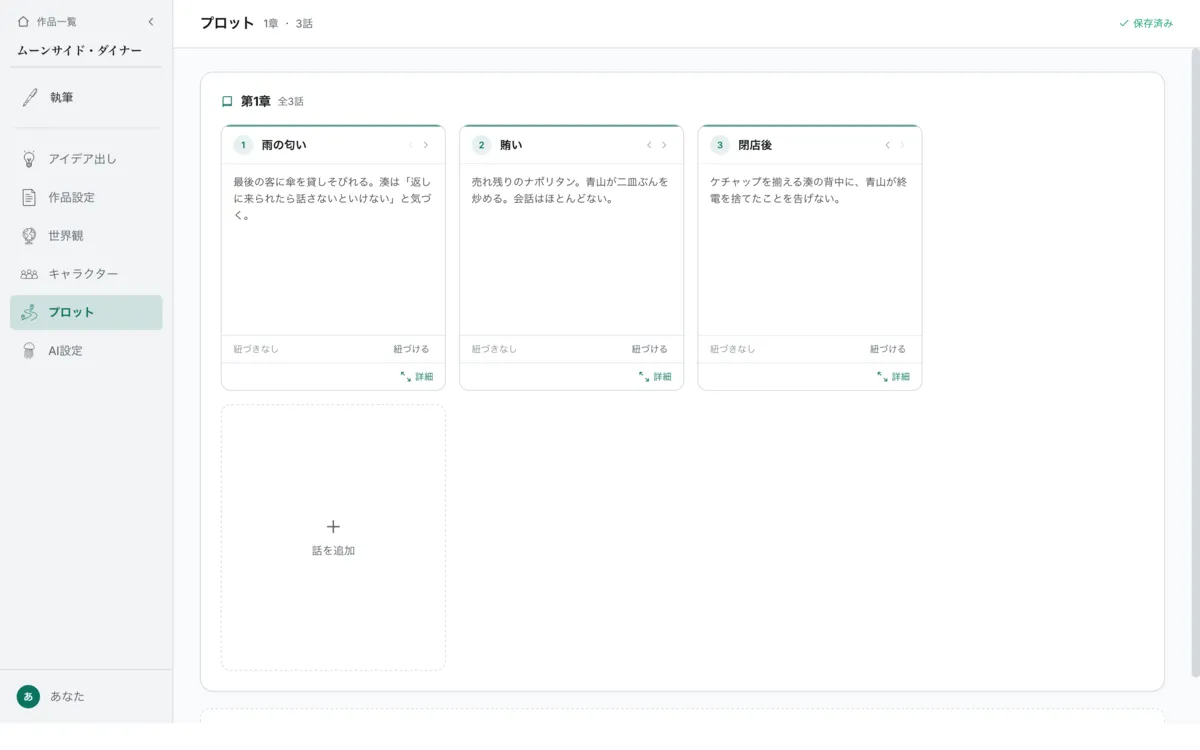
Task: Open AI設定 in the sidebar
Action: 86,351
